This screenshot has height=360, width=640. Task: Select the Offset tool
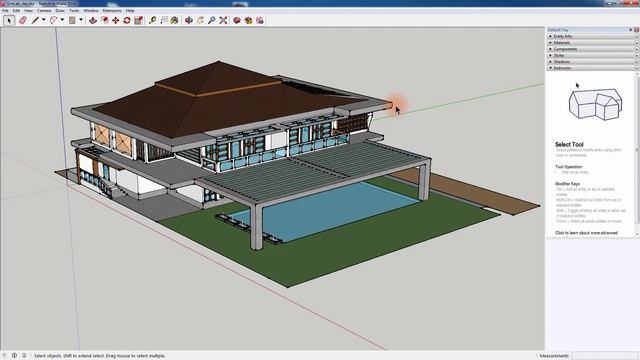tap(104, 20)
